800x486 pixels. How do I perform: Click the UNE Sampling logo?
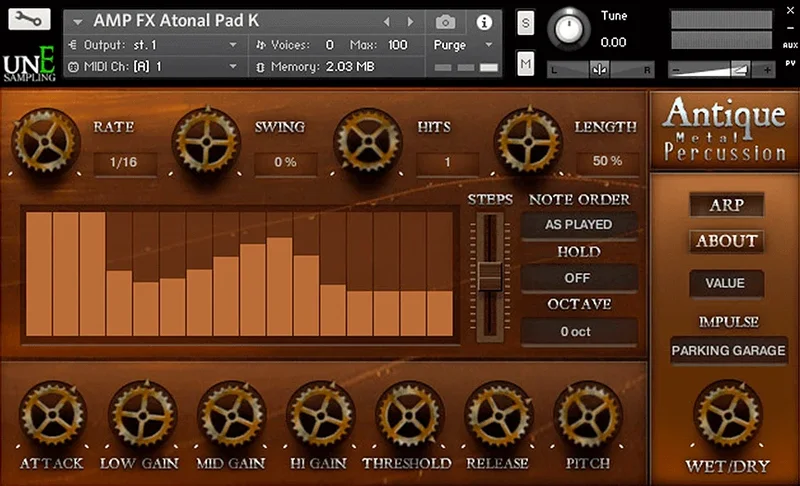point(30,65)
